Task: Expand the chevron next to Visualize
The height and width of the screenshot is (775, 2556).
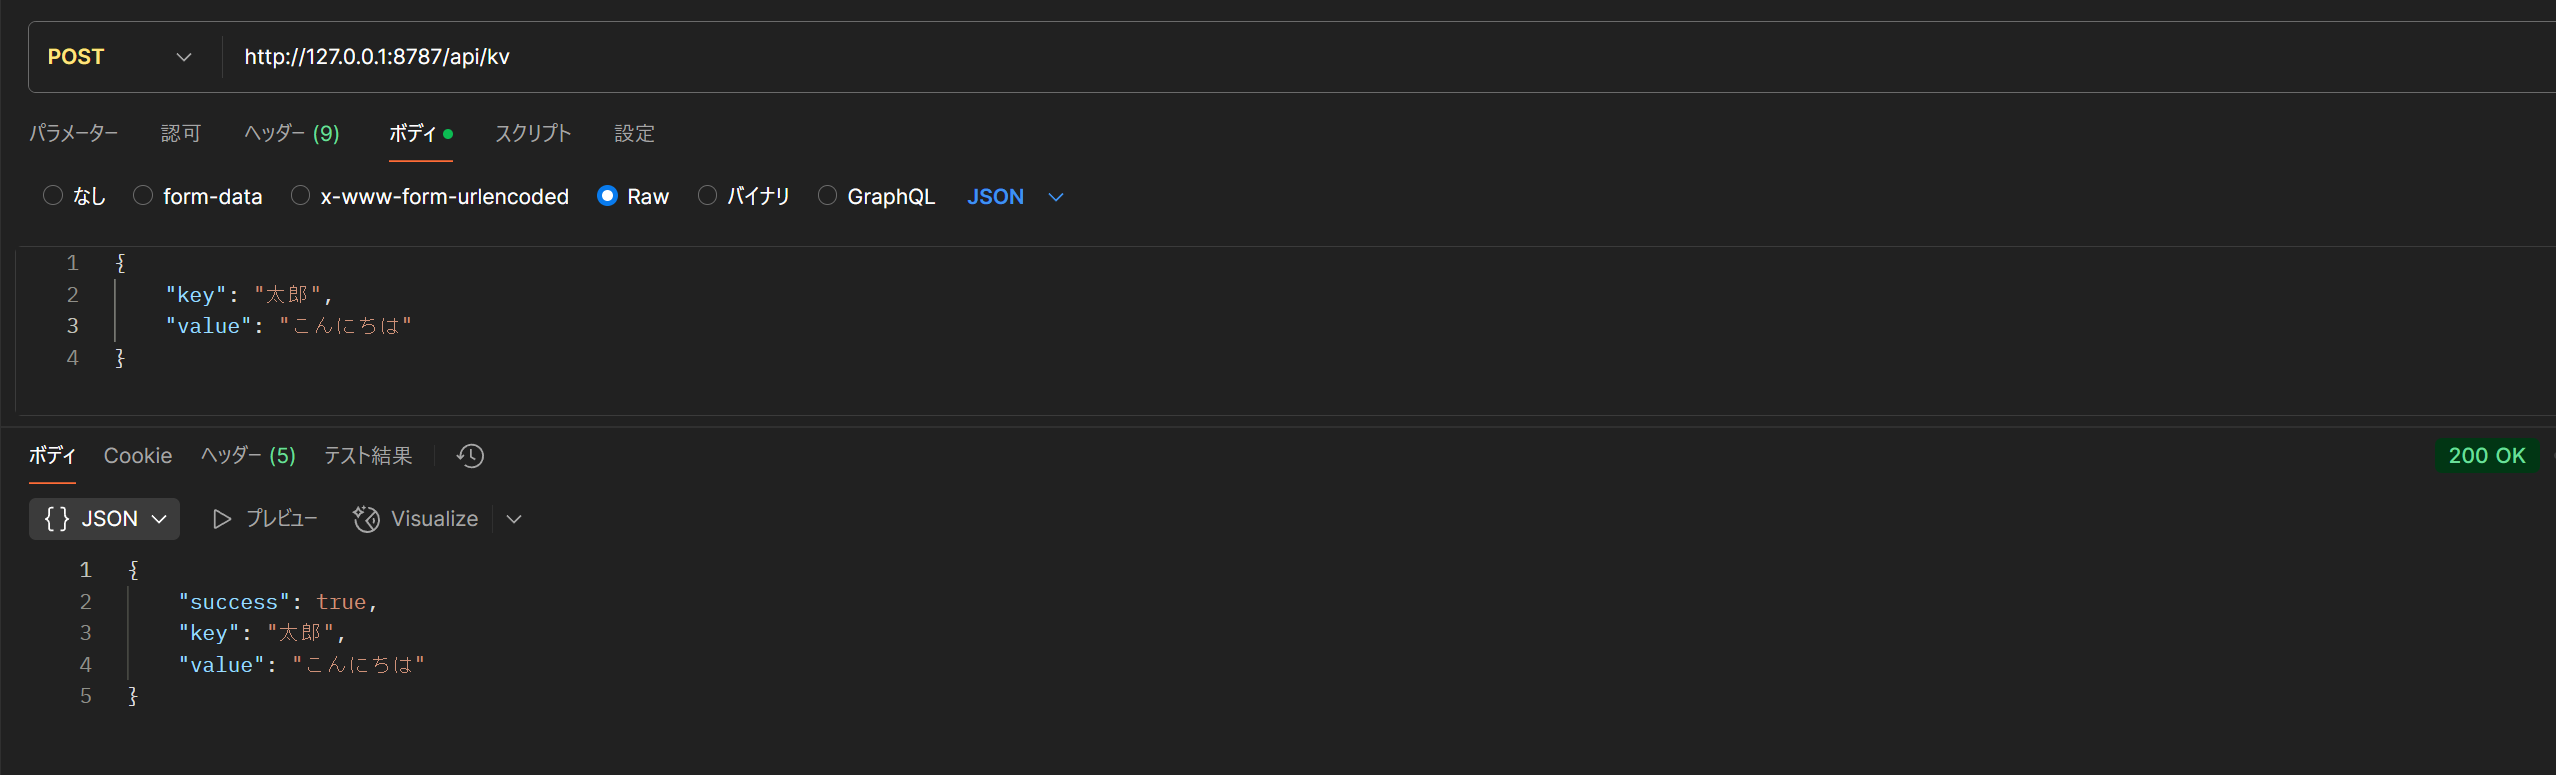Action: [x=514, y=519]
